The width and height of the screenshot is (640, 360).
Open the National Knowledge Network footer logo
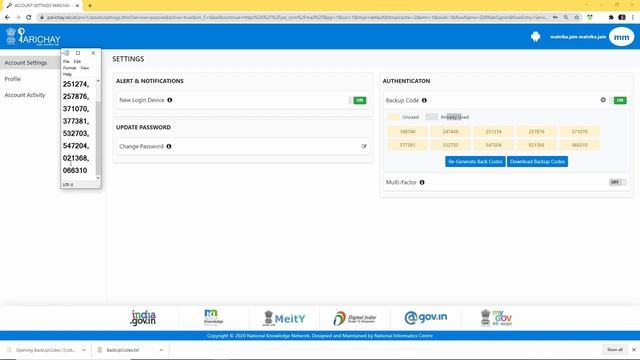click(213, 318)
